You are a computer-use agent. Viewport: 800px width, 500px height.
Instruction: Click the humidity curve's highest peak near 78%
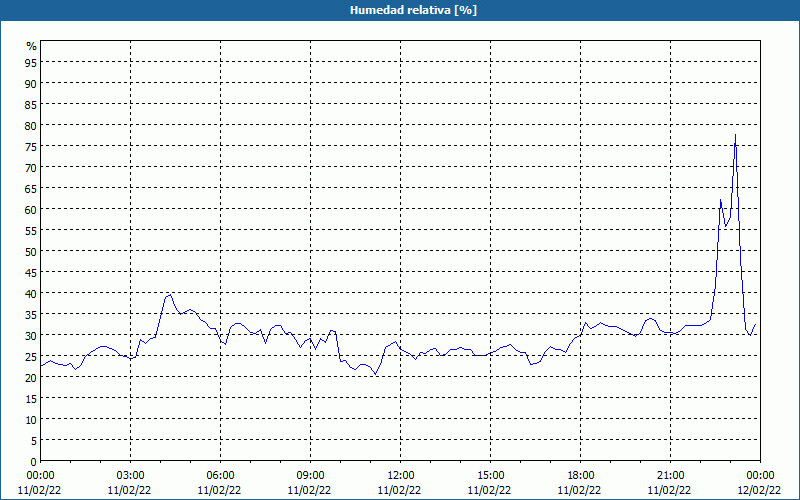(x=735, y=135)
